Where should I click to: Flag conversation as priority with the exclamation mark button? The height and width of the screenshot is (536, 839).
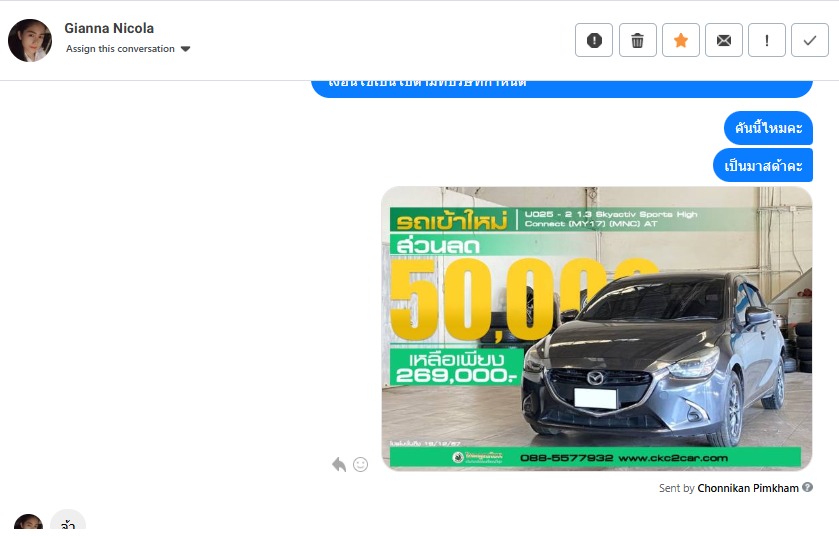pos(767,40)
